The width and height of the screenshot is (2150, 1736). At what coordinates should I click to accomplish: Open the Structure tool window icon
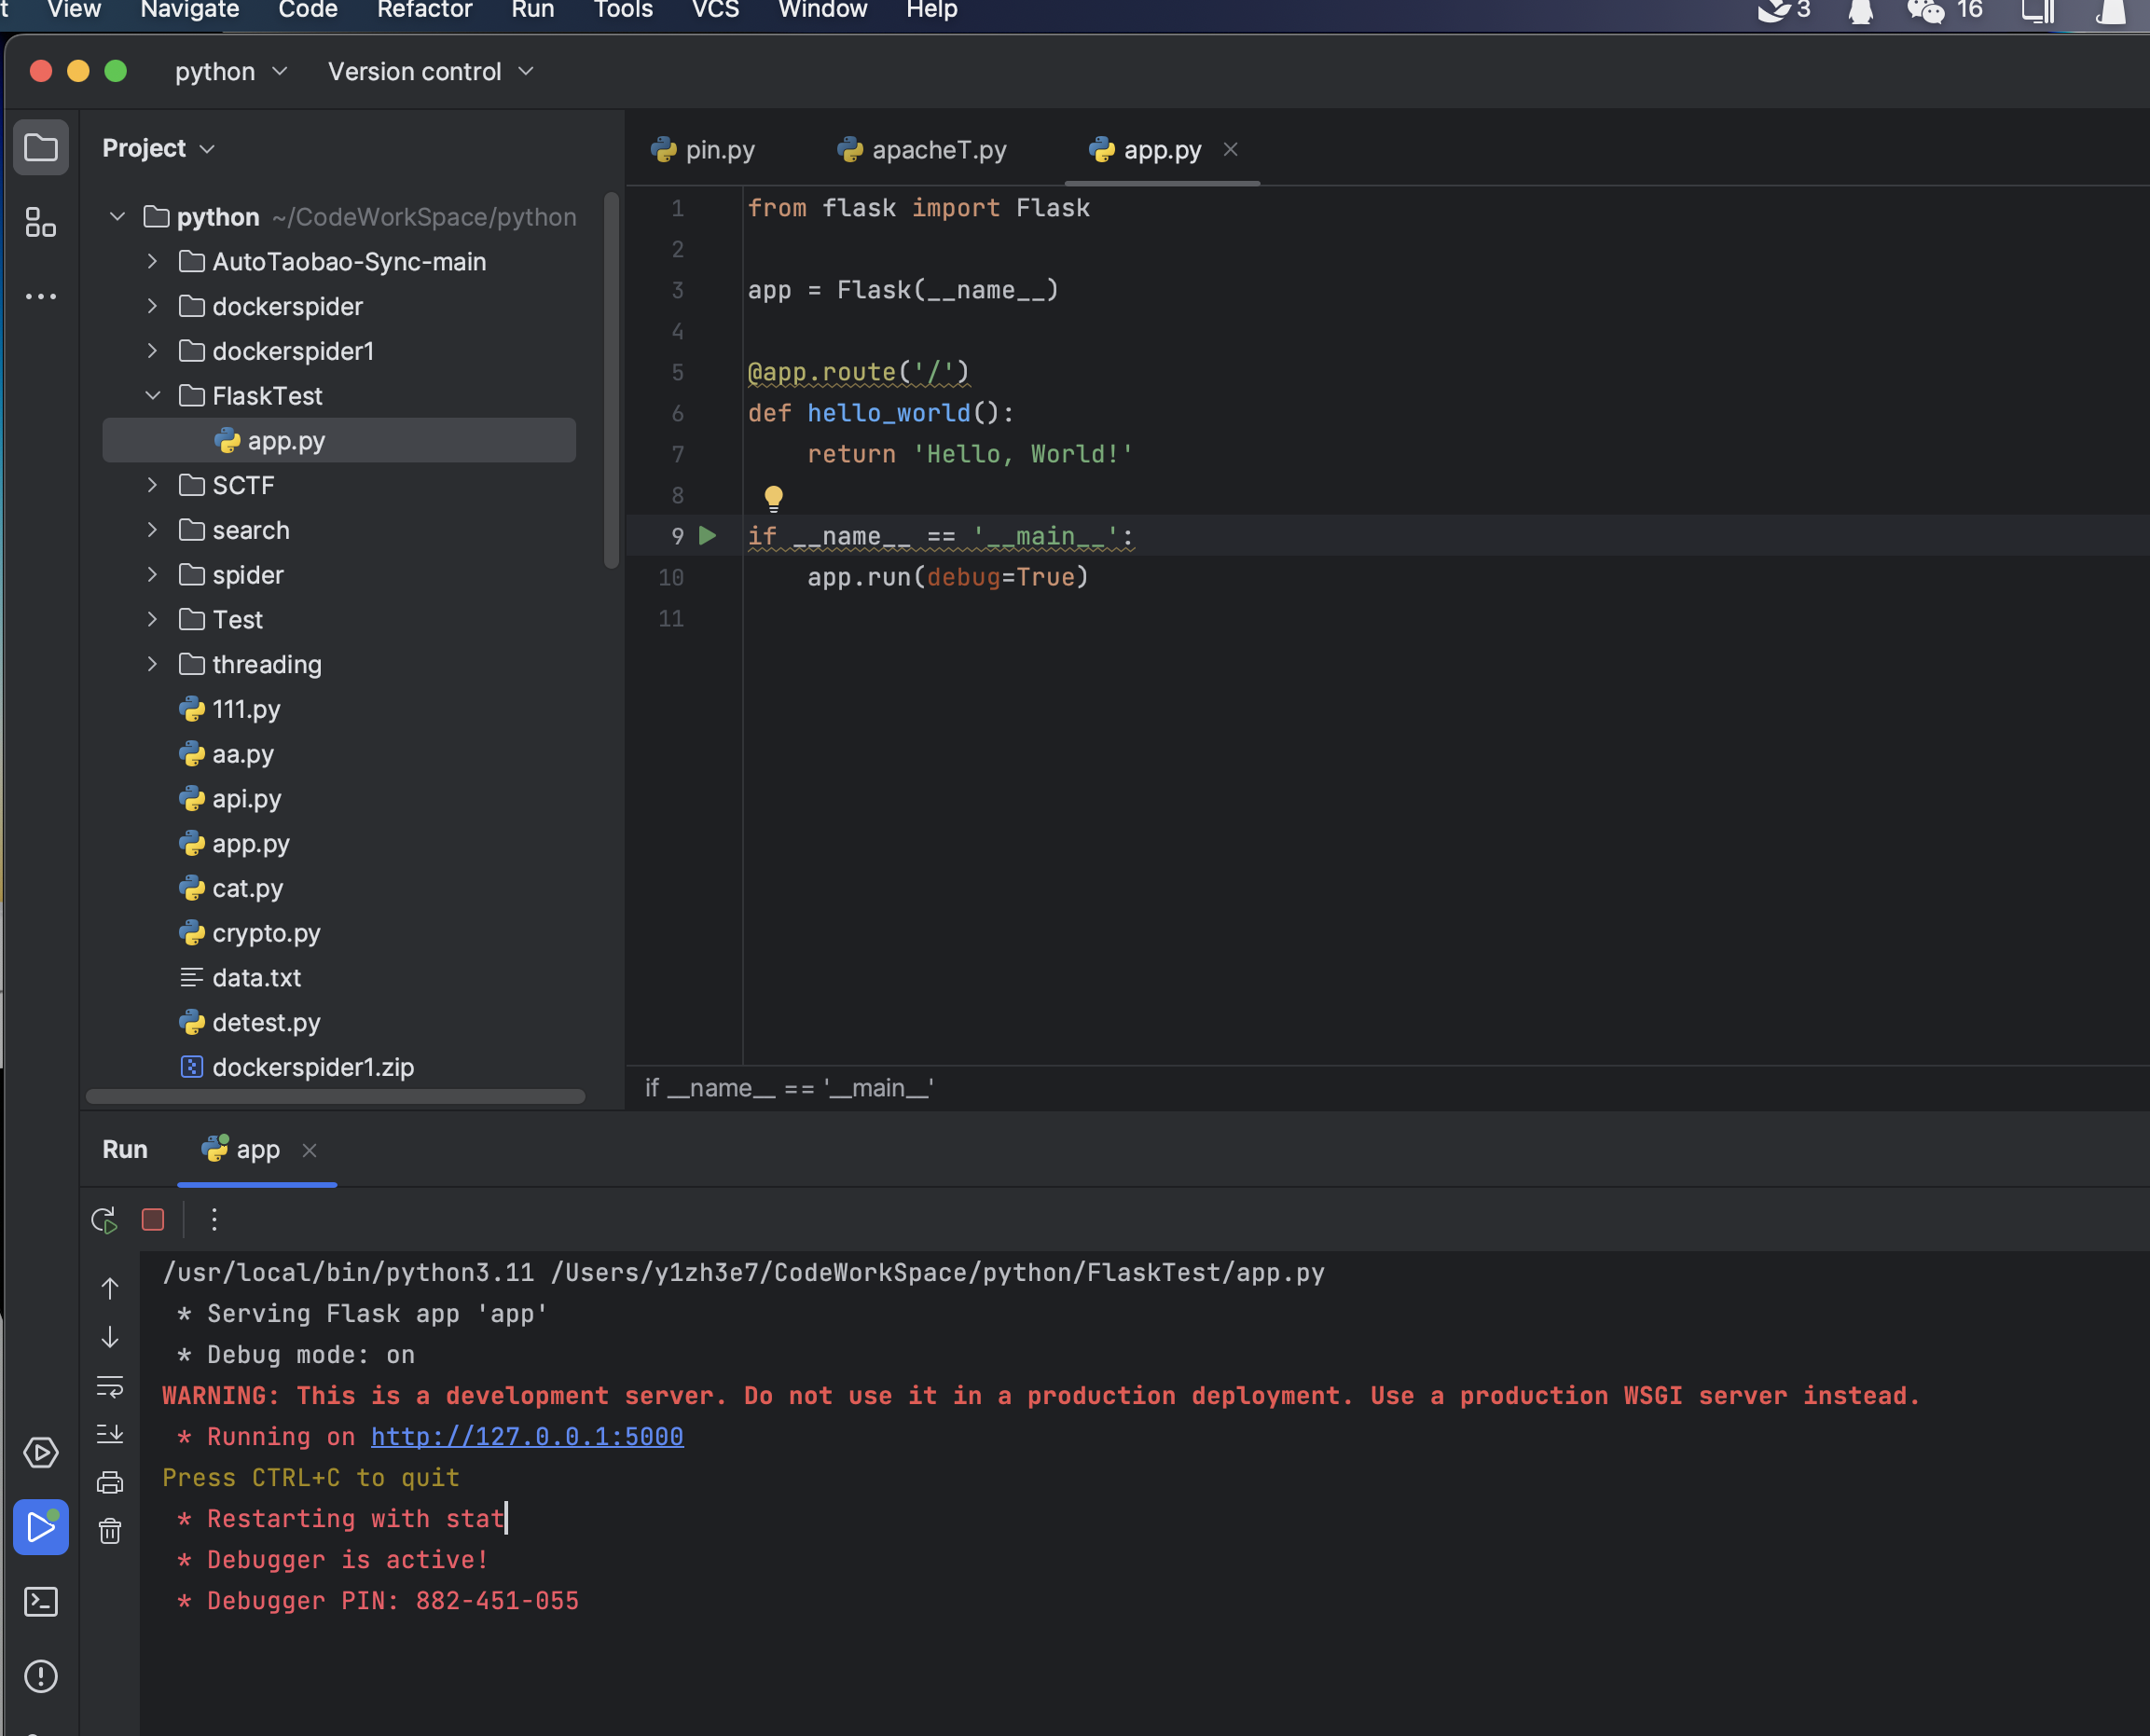click(40, 222)
